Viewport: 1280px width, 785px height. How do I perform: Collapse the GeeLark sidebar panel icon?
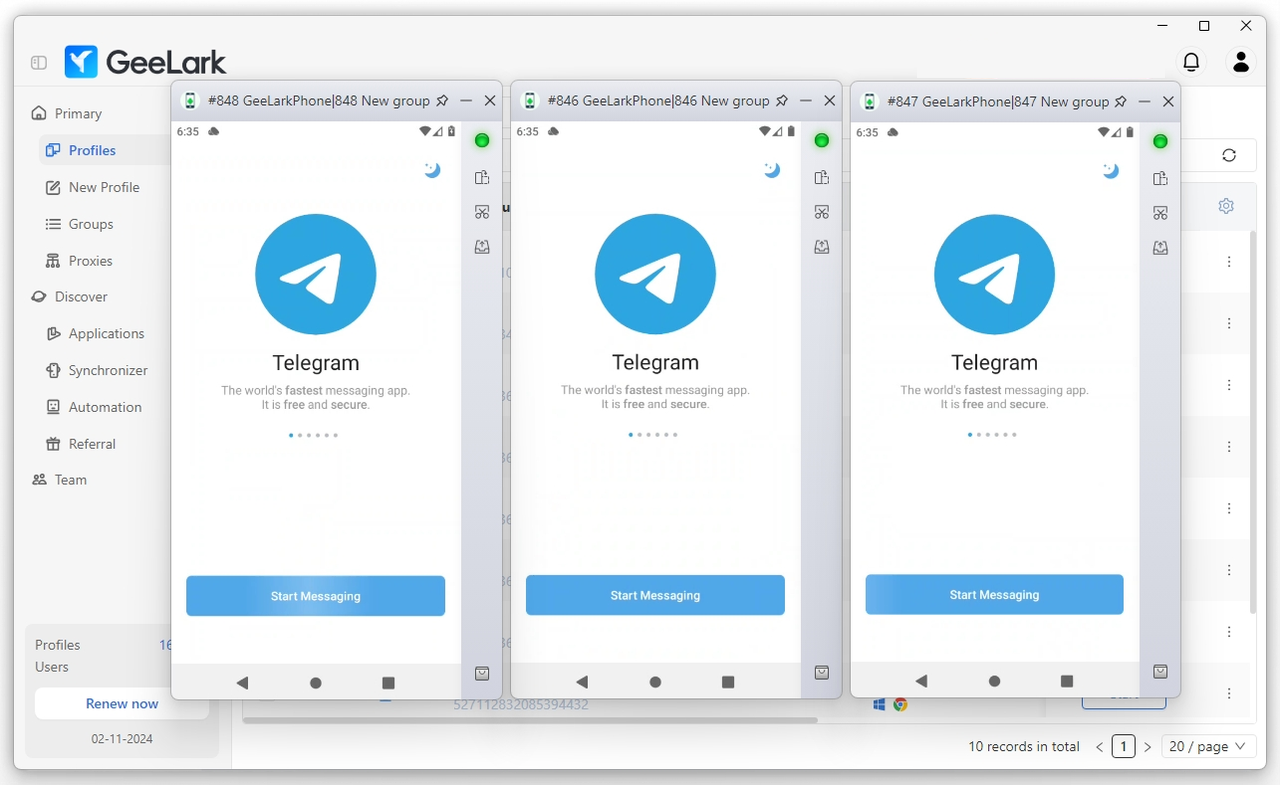(x=39, y=63)
